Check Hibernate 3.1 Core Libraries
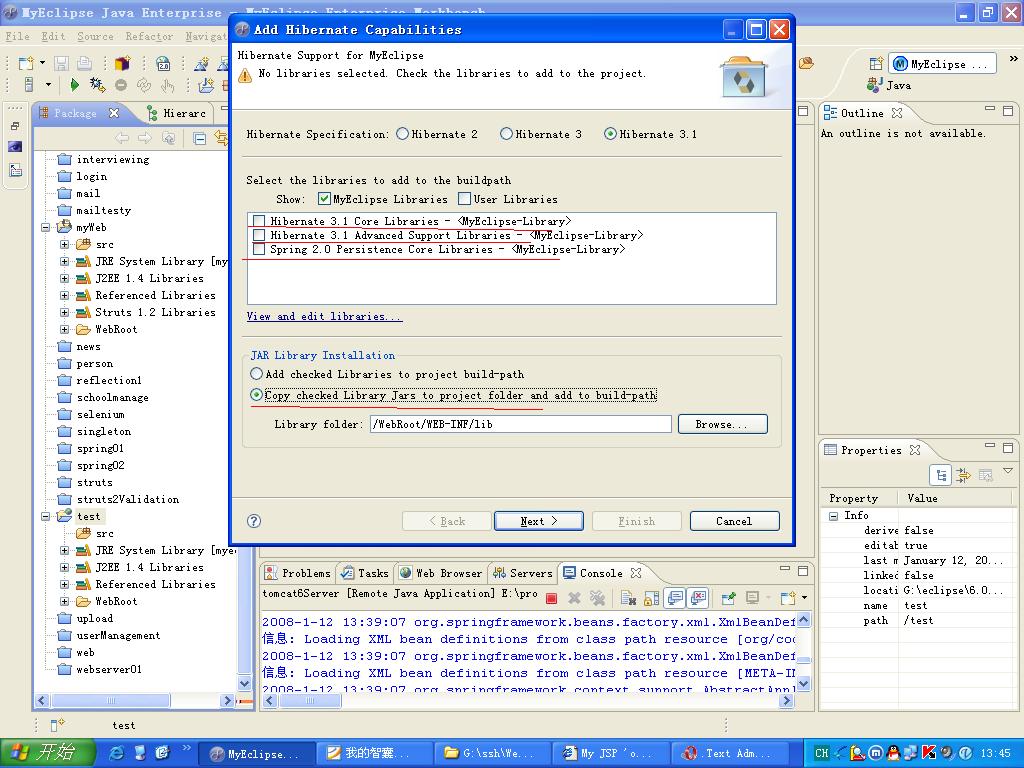Viewport: 1024px width, 768px height. pos(259,221)
